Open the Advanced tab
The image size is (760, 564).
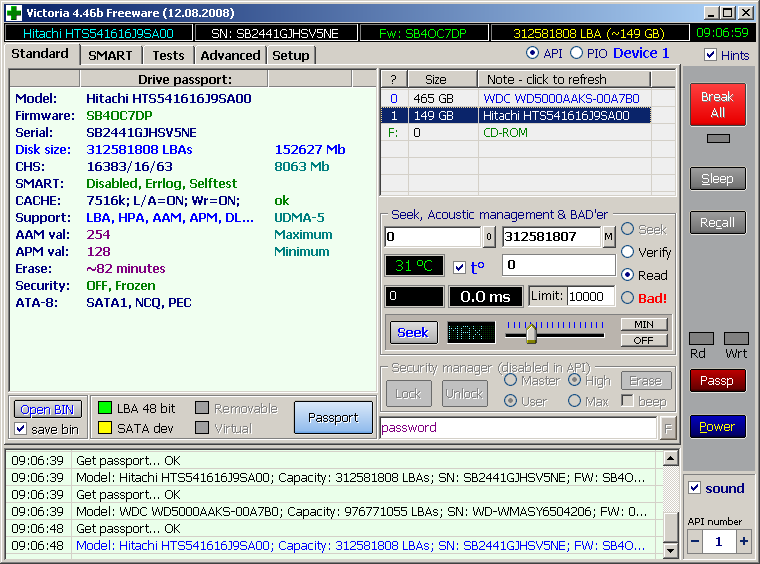point(230,55)
